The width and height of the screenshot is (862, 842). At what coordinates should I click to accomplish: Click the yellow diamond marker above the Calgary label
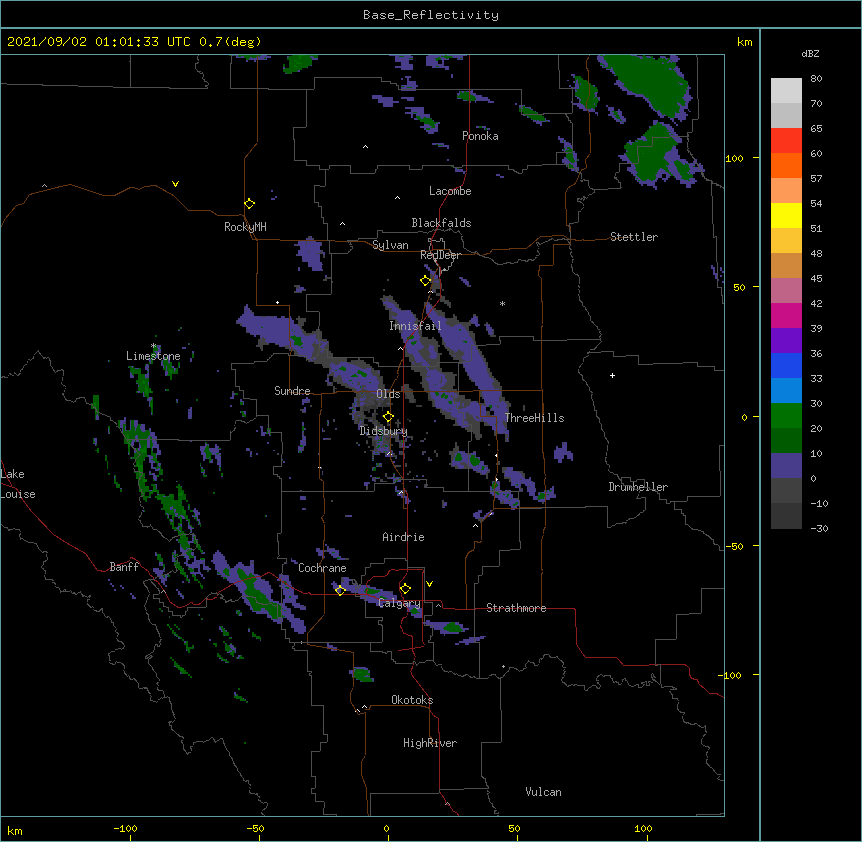405,589
